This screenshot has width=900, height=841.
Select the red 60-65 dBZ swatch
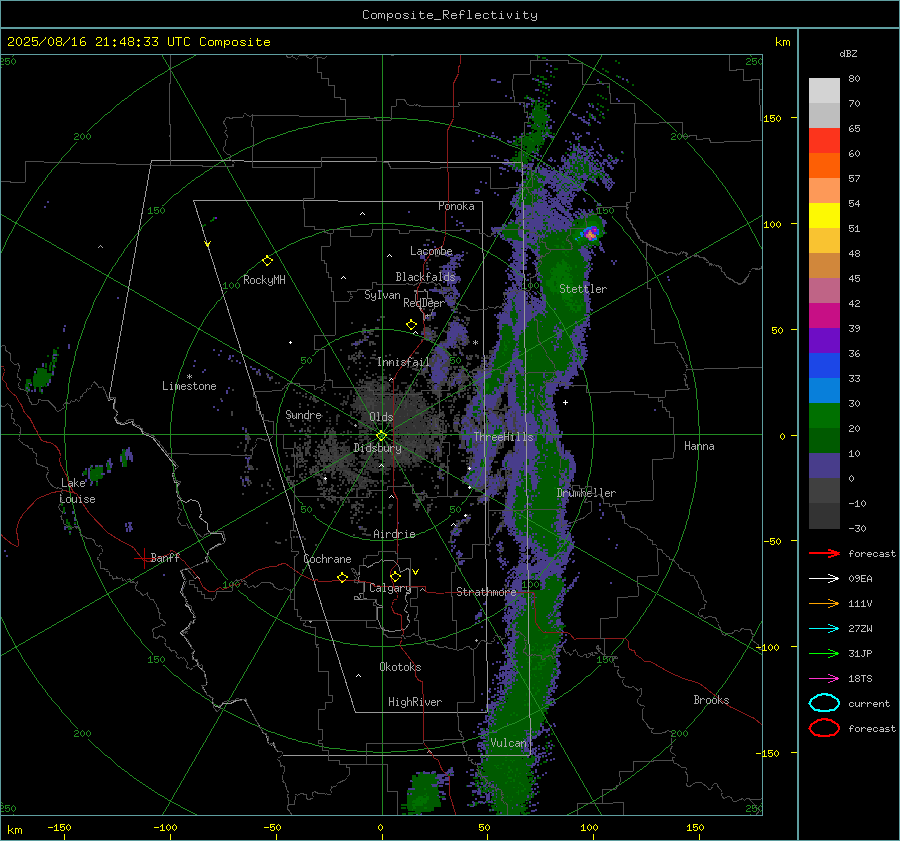tap(824, 141)
